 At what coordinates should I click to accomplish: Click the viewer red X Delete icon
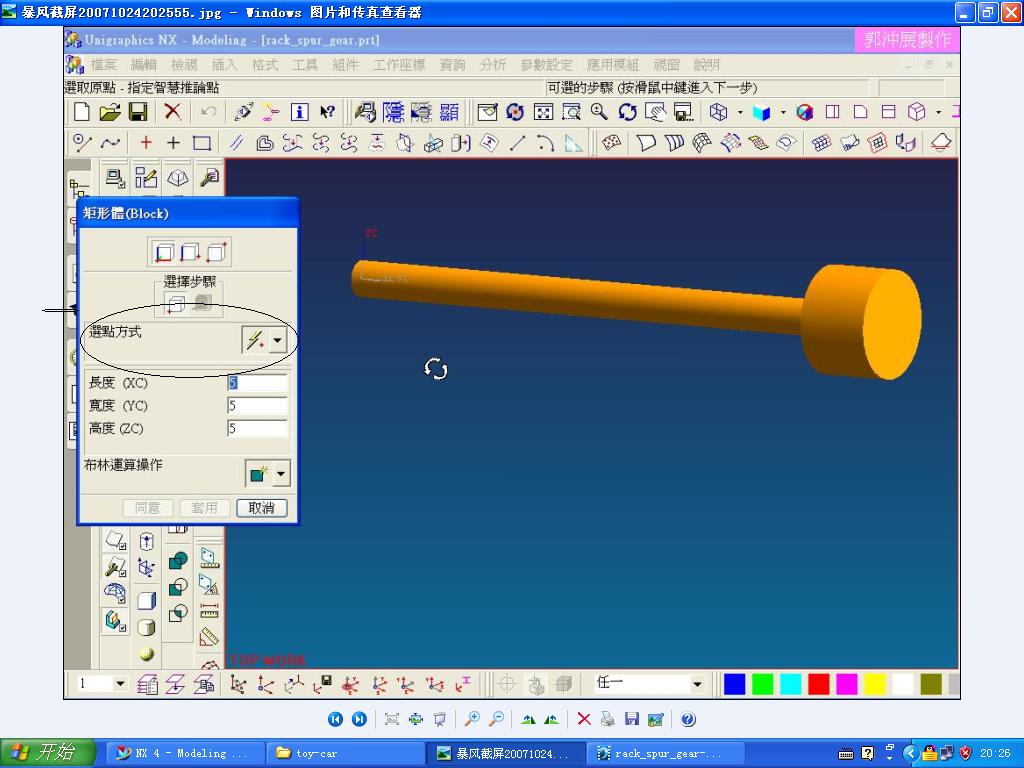coord(584,719)
